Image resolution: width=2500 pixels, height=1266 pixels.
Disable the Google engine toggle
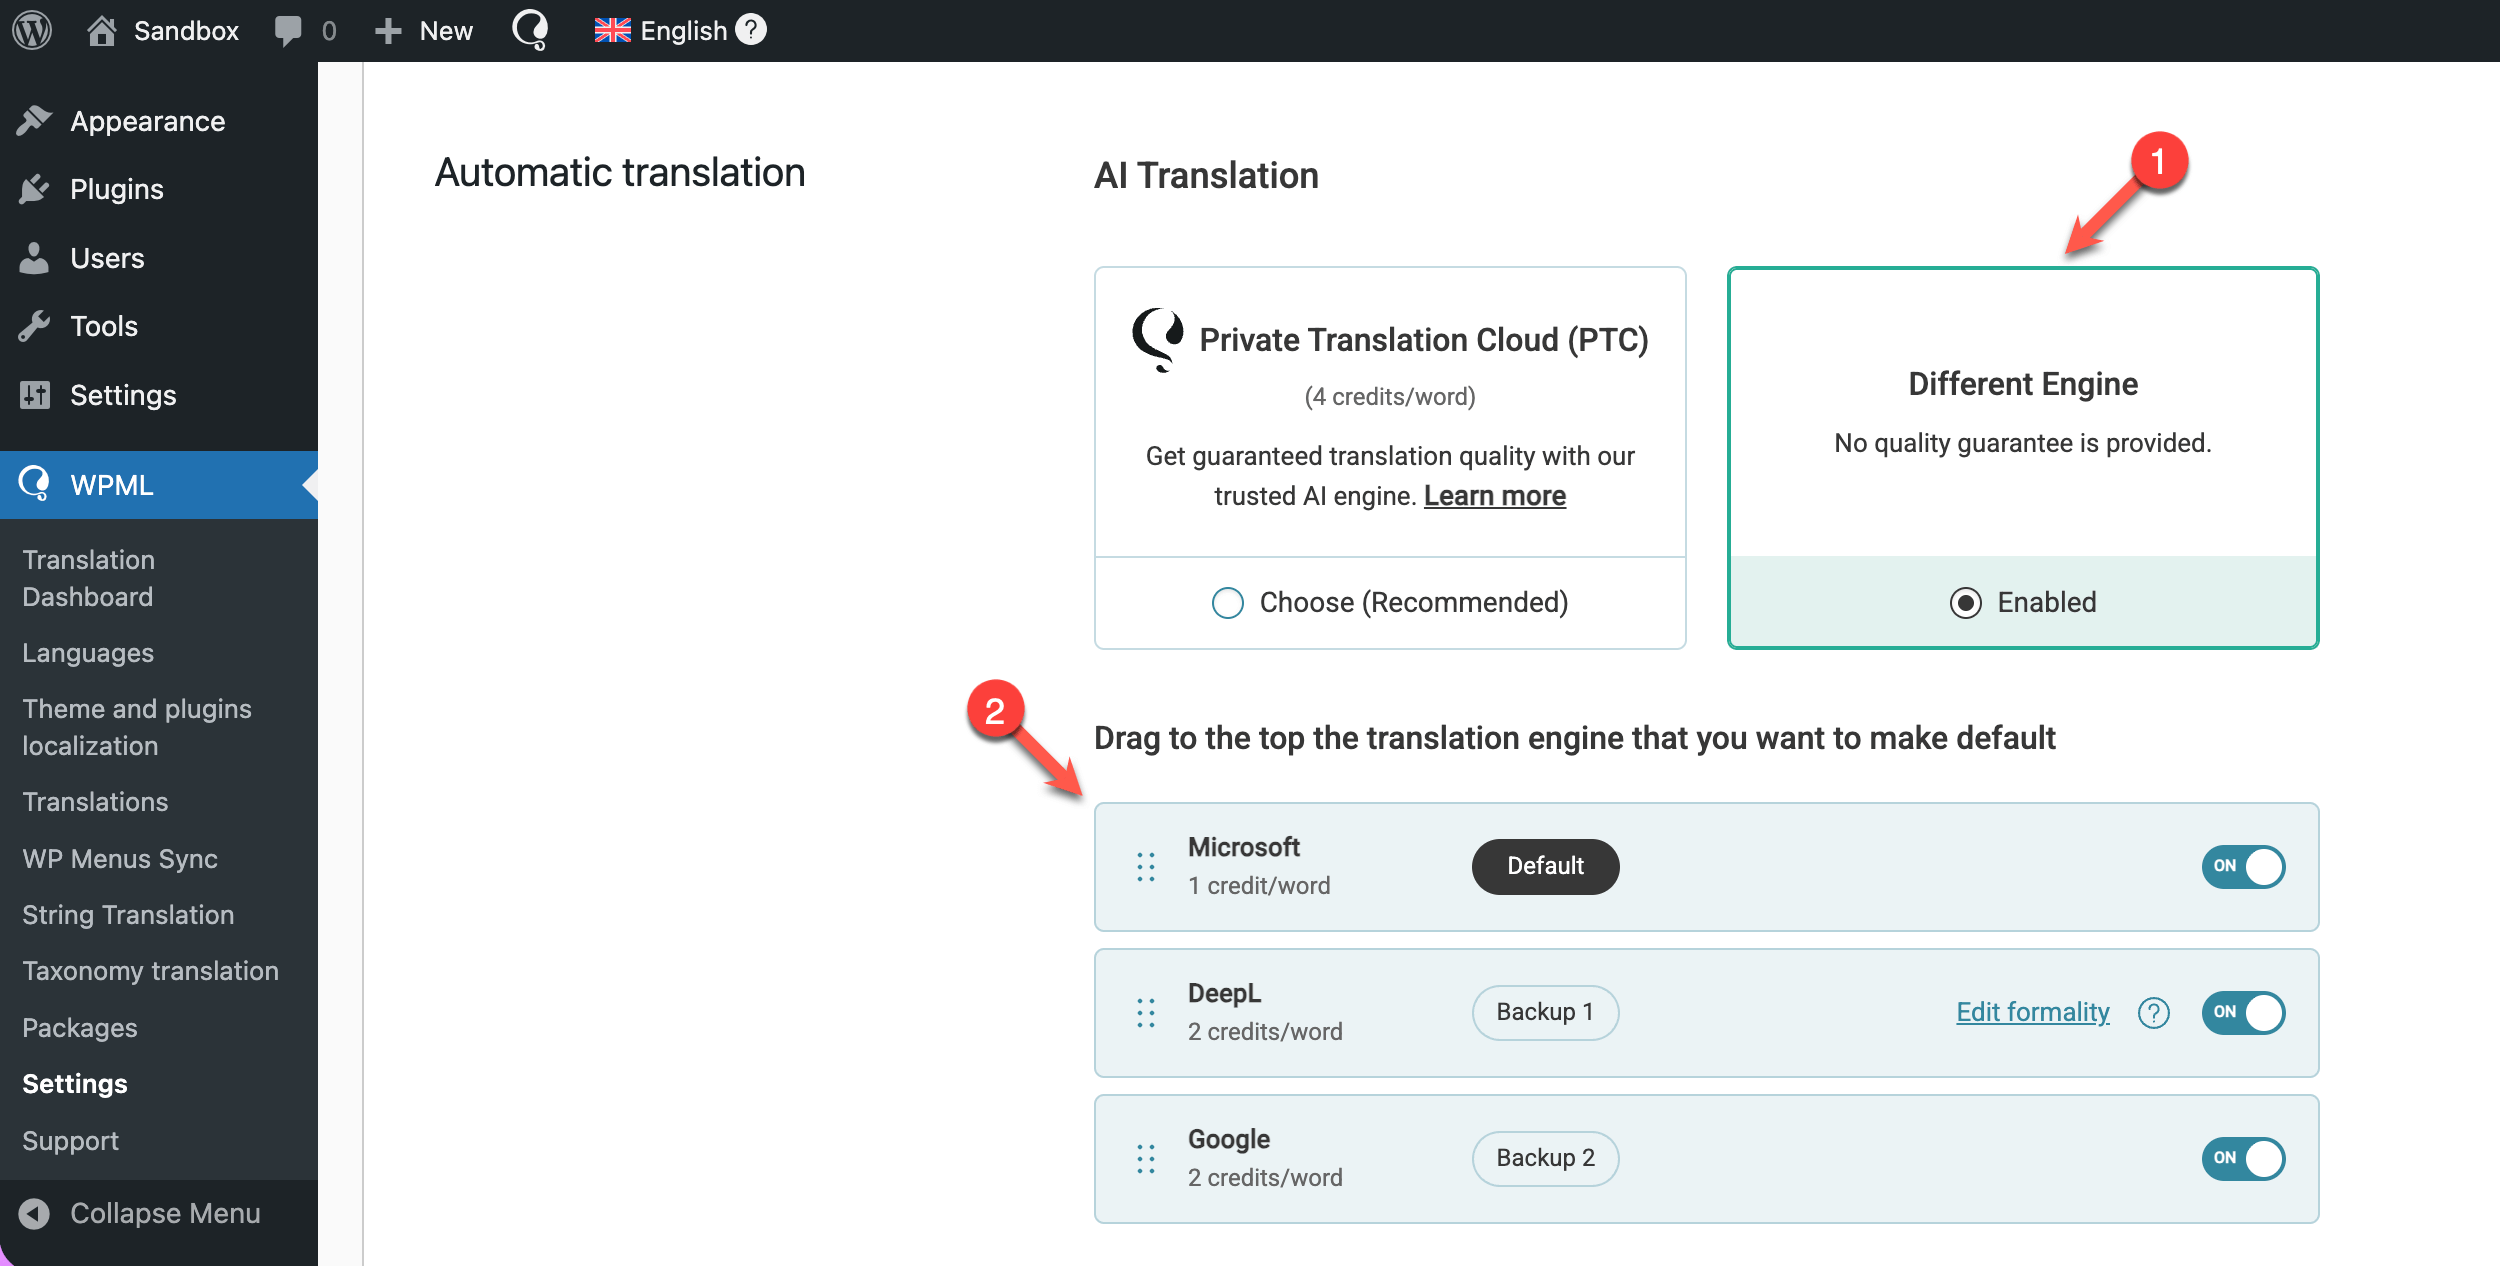point(2243,1159)
